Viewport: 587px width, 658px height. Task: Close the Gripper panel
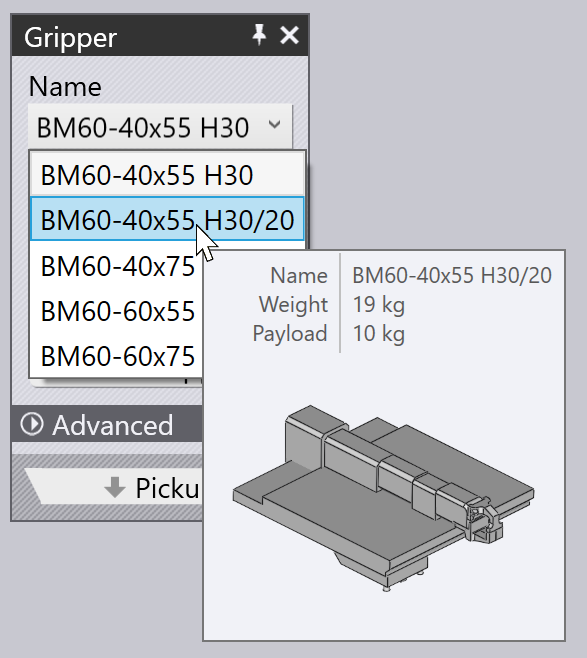click(x=290, y=35)
